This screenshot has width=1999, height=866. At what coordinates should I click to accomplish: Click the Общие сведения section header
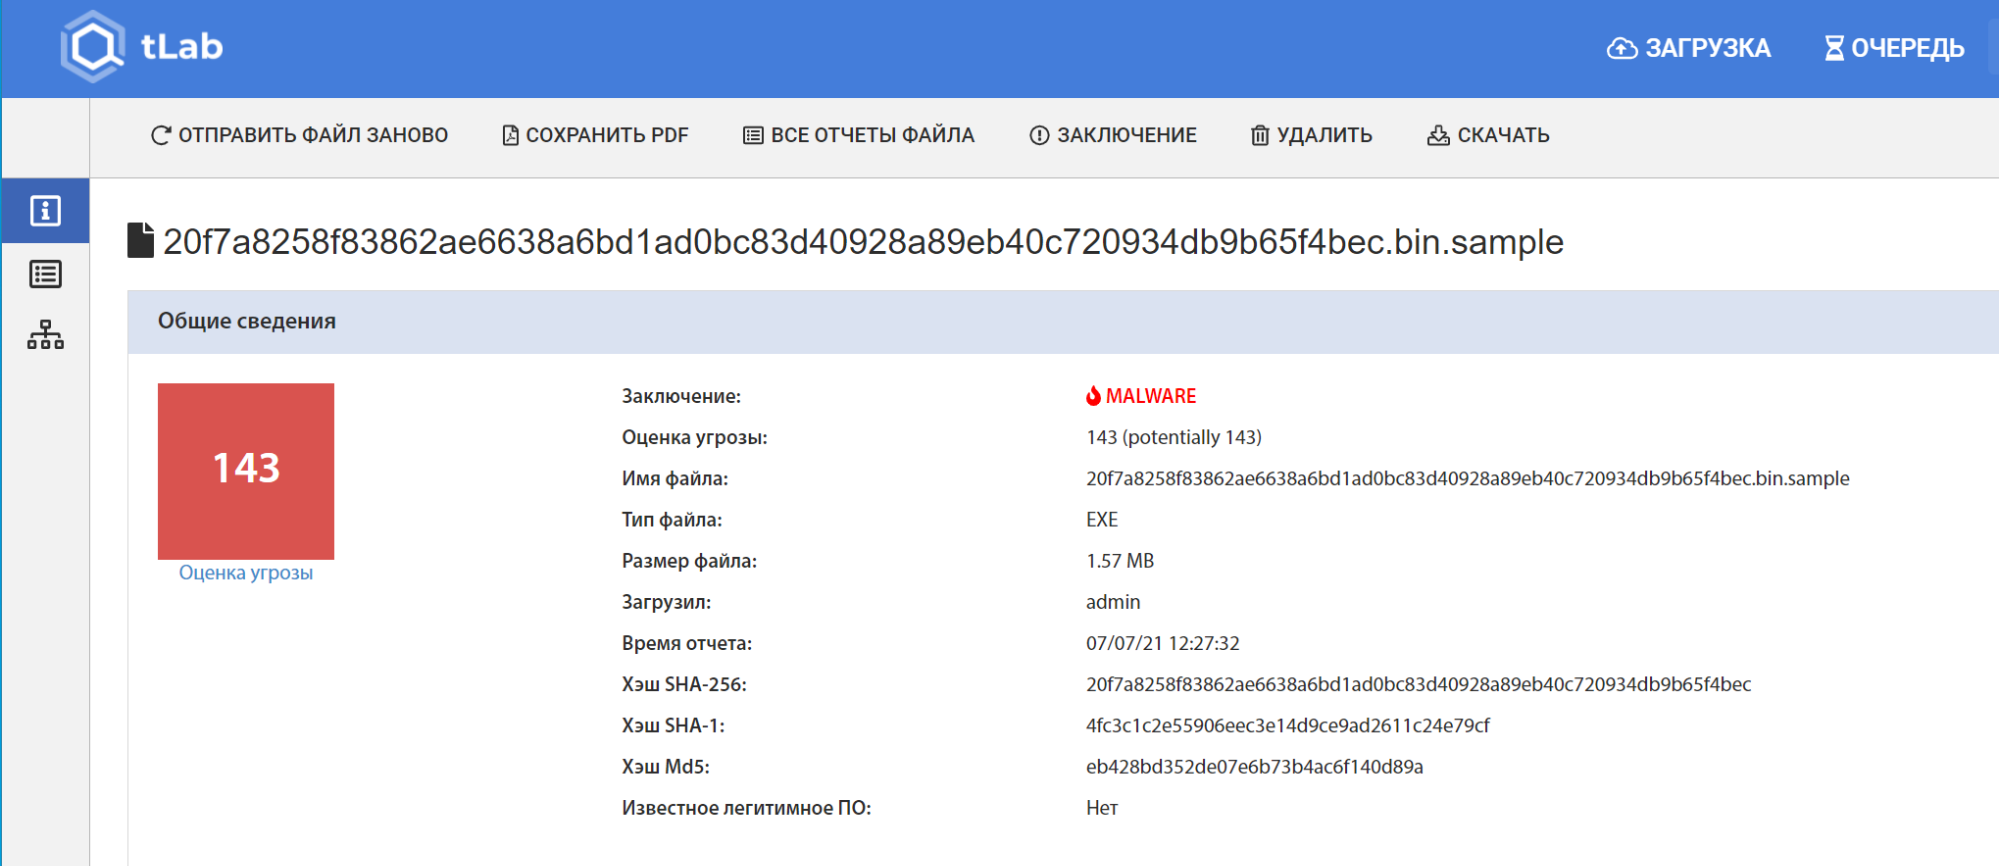pos(247,321)
